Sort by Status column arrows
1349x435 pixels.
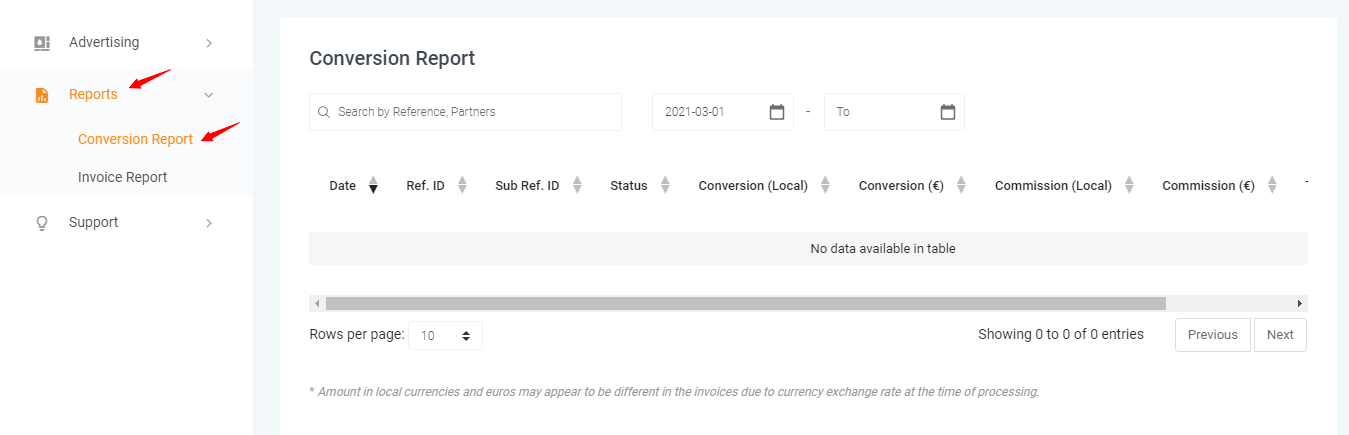(665, 185)
